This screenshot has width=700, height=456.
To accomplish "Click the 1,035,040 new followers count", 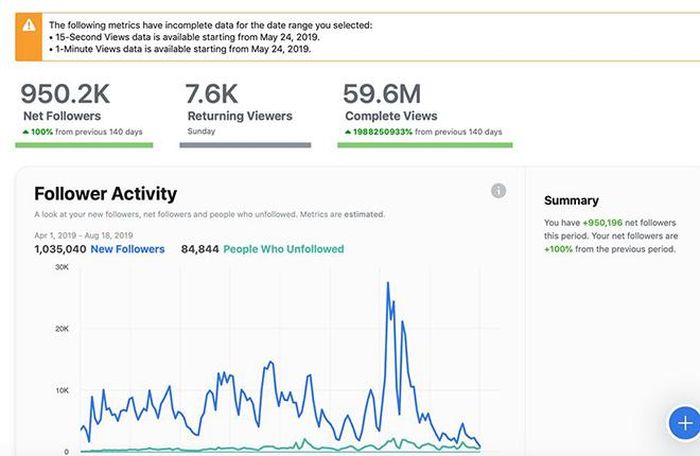I will click(60, 249).
